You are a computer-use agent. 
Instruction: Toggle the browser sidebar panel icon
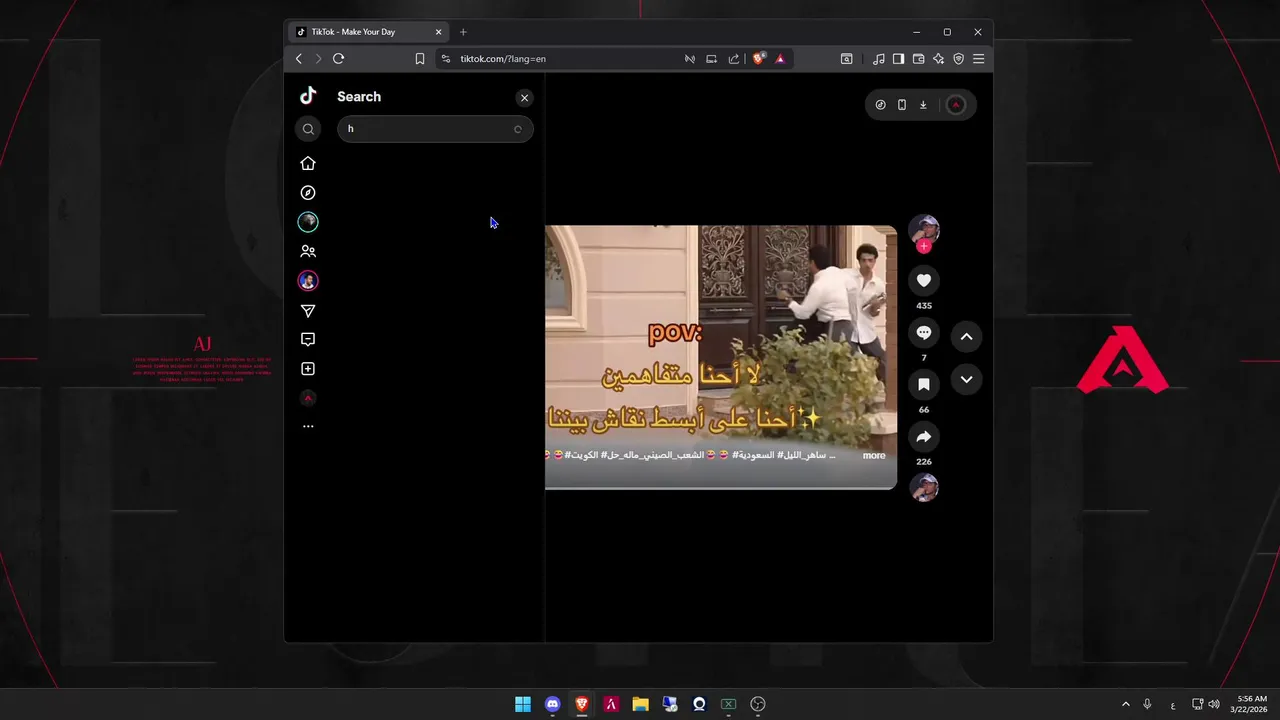(x=898, y=59)
